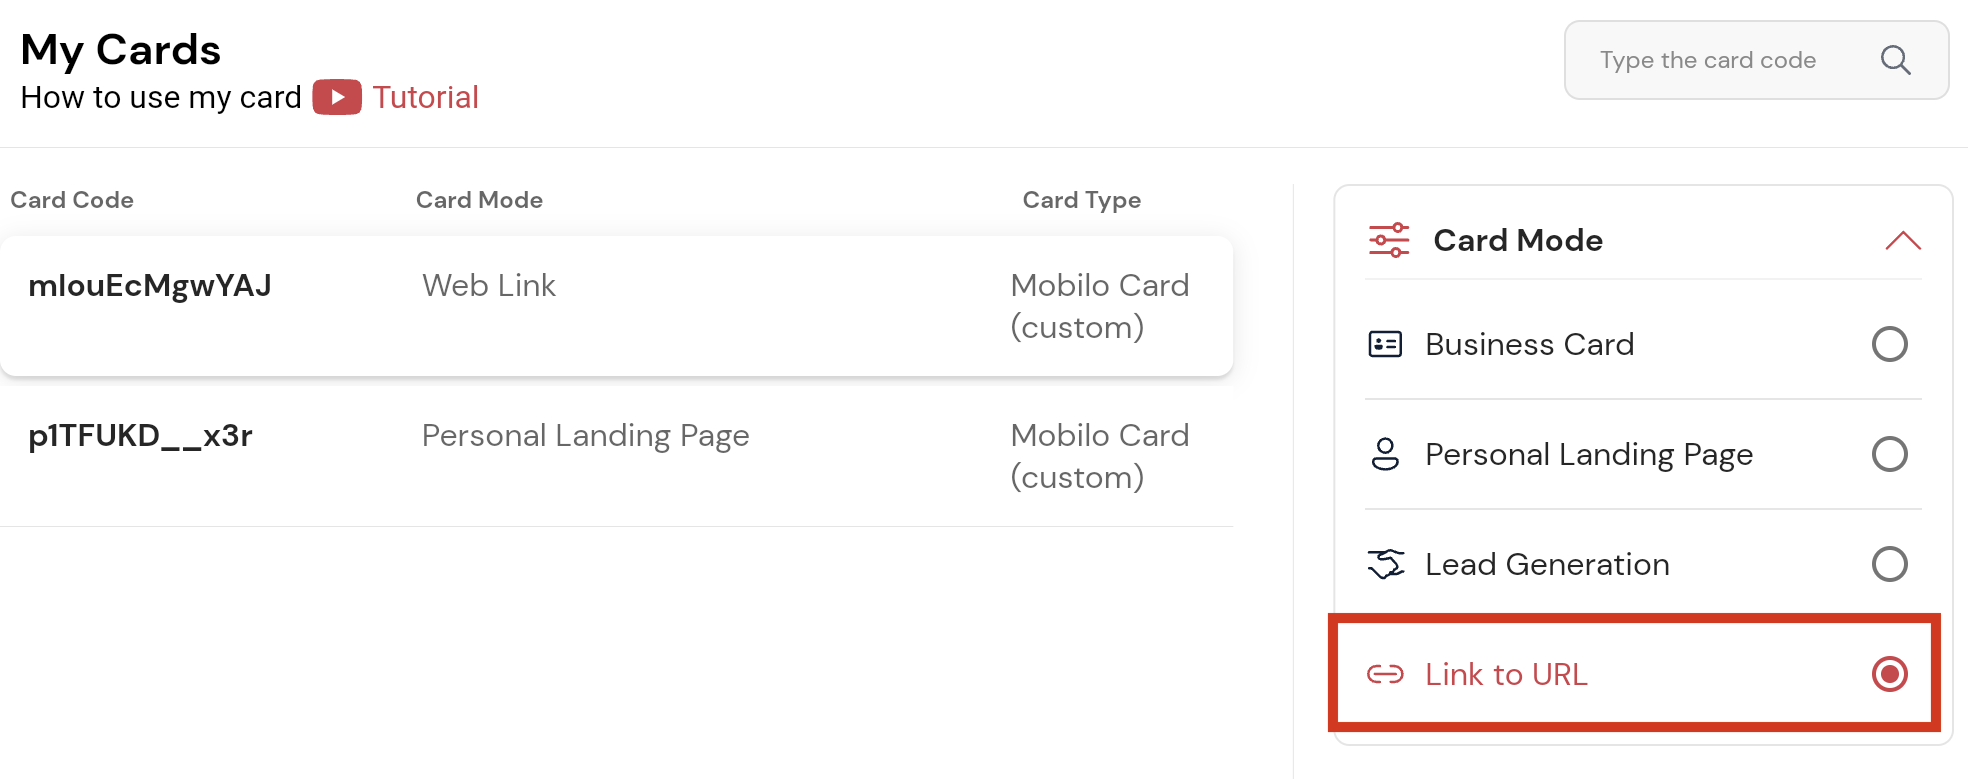1968x779 pixels.
Task: Click the YouTube play icon beside Tutorial
Action: tap(337, 97)
